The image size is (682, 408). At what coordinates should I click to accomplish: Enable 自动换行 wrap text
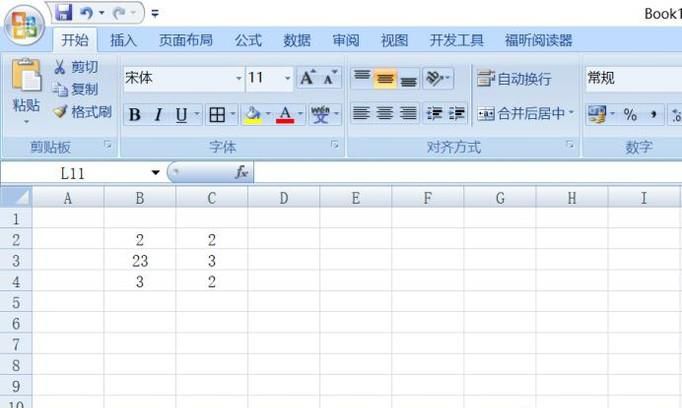pos(514,79)
